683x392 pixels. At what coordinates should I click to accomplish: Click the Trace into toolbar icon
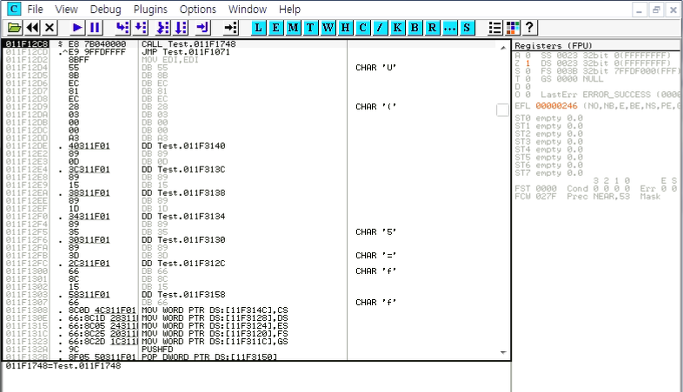click(x=163, y=28)
